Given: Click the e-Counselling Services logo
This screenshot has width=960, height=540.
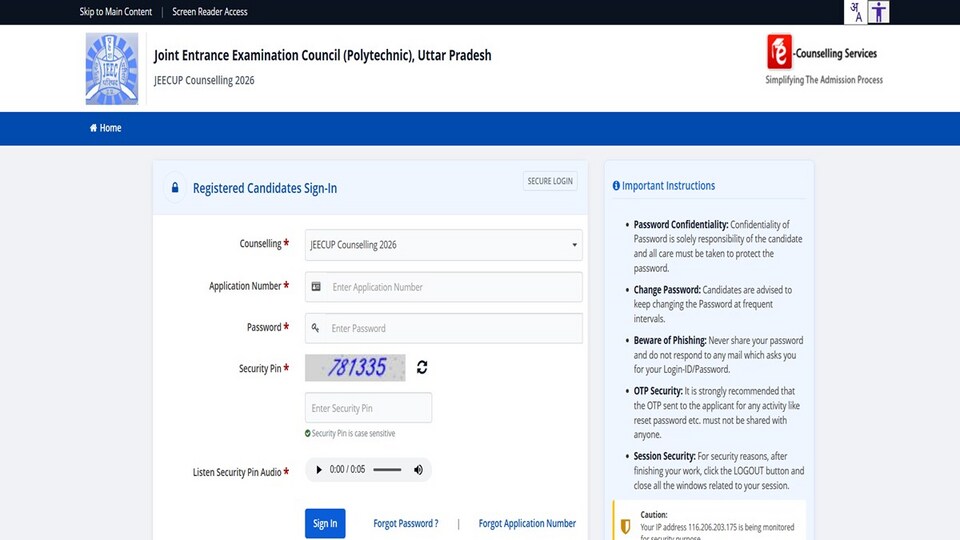Looking at the screenshot, I should [x=822, y=52].
